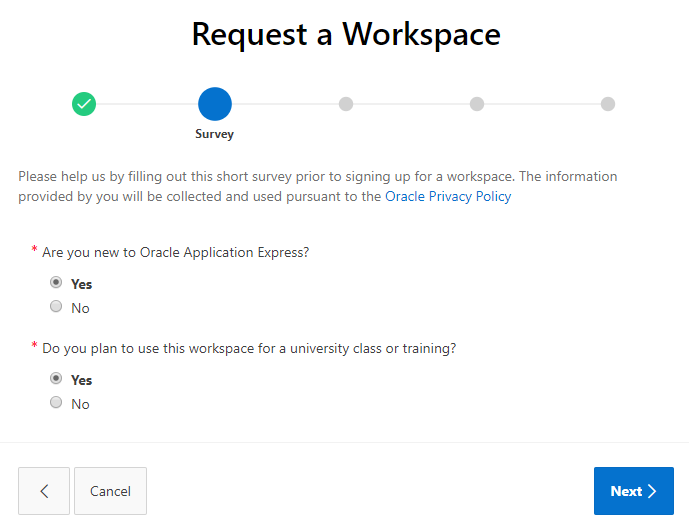Choose Yes for university class or training use

coord(56,379)
